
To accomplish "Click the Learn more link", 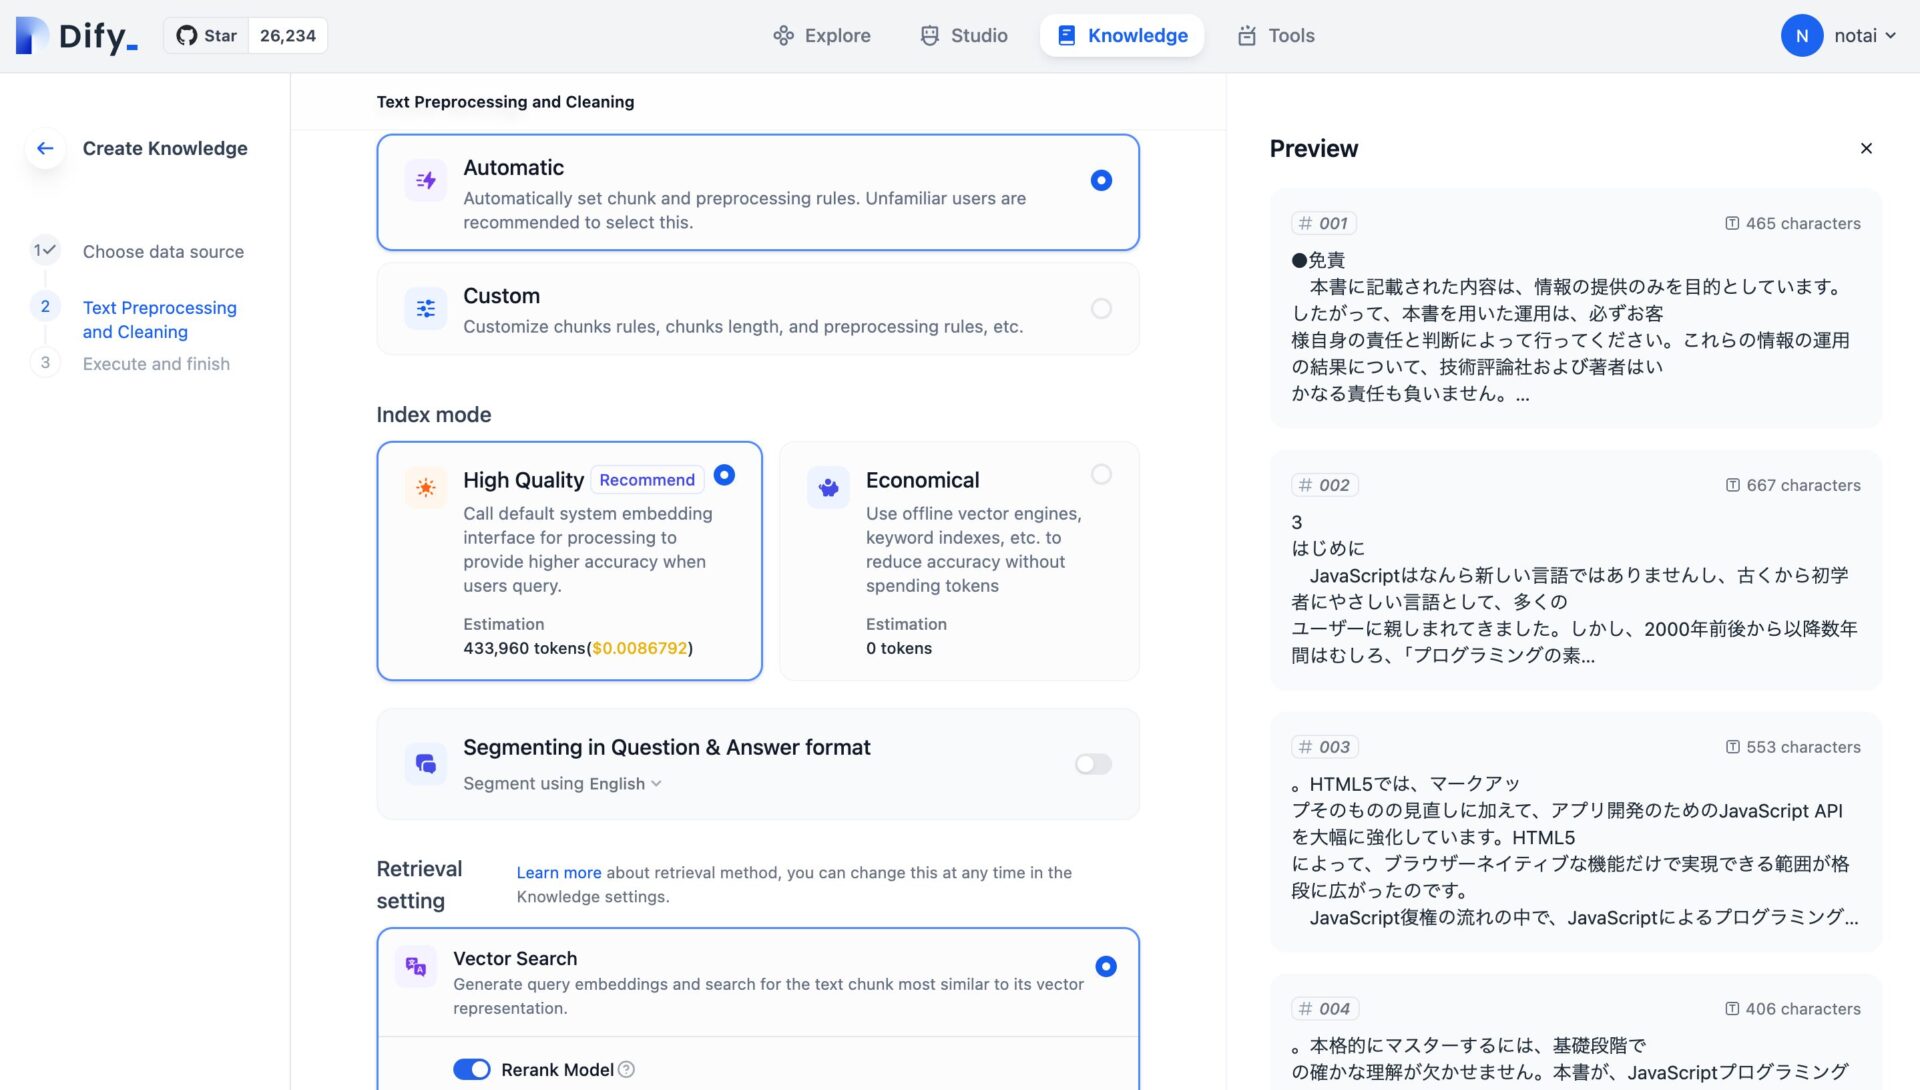I will click(558, 872).
